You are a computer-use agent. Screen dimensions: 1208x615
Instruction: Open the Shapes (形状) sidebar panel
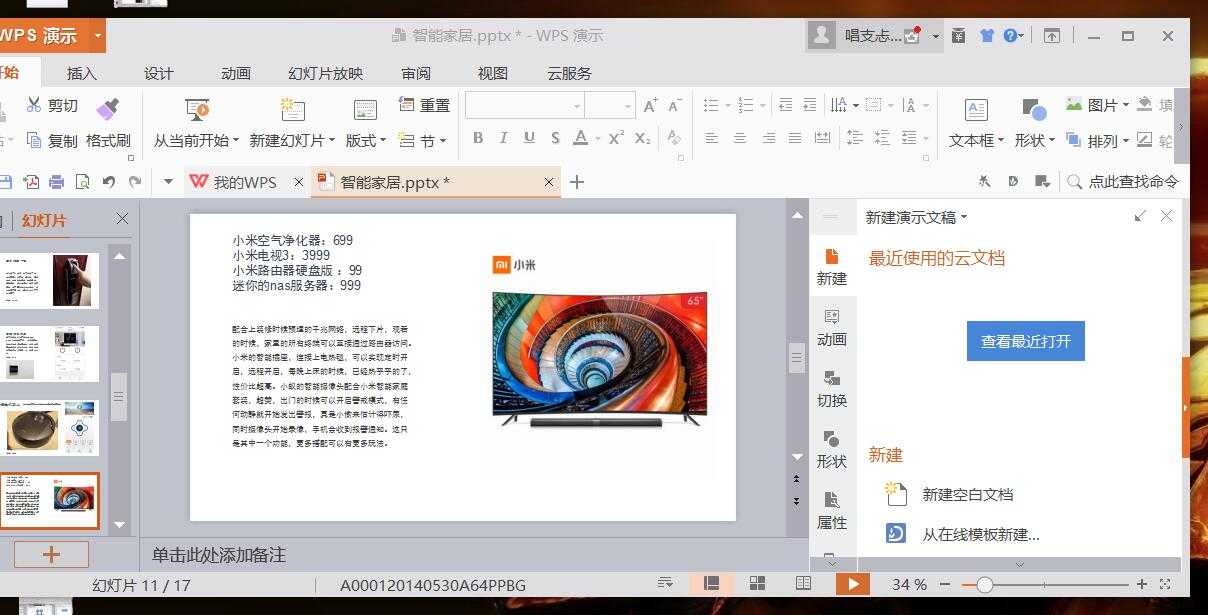(831, 450)
